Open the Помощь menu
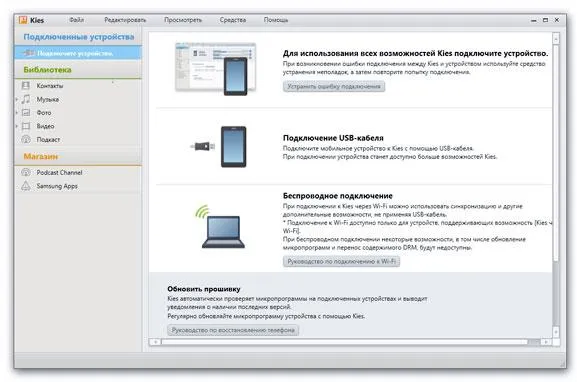This screenshot has width=580, height=382. (276, 20)
